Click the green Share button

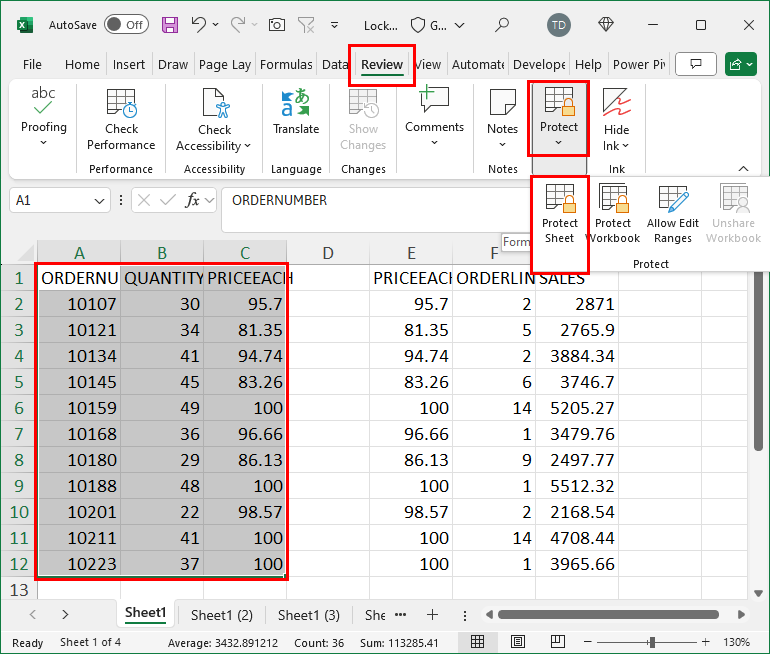741,64
